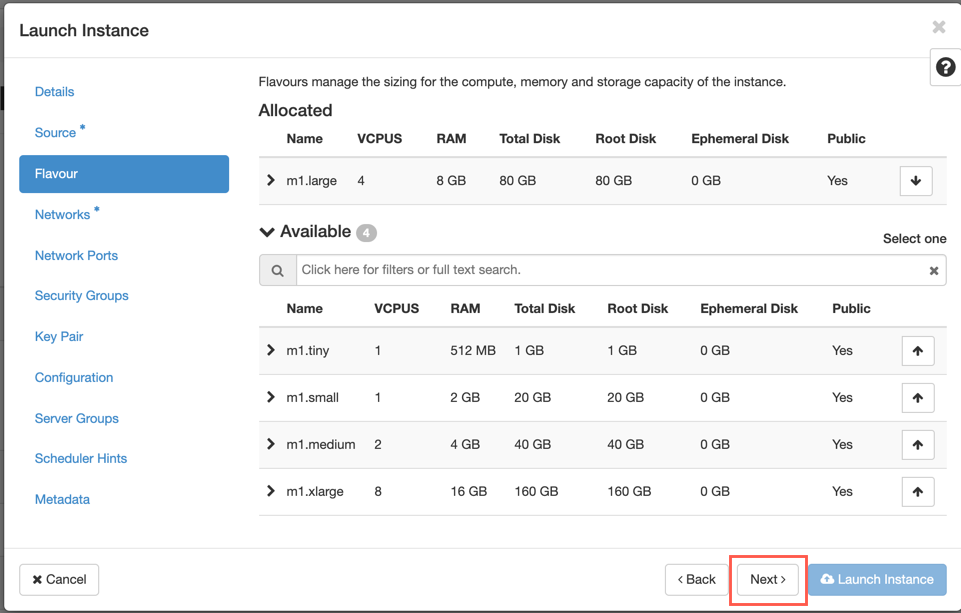Deallocate m1.large using the down arrow
The height and width of the screenshot is (613, 961).
point(916,181)
